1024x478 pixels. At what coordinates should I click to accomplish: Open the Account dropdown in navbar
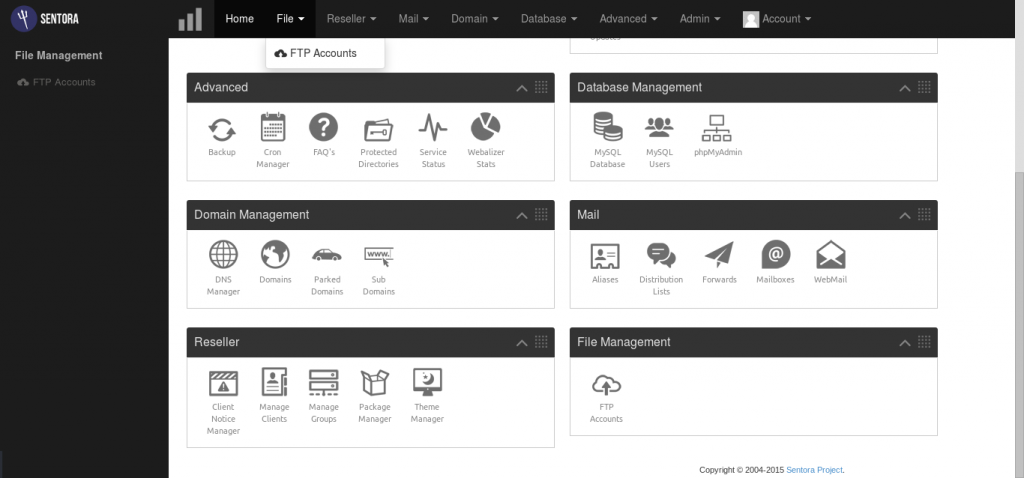click(777, 19)
